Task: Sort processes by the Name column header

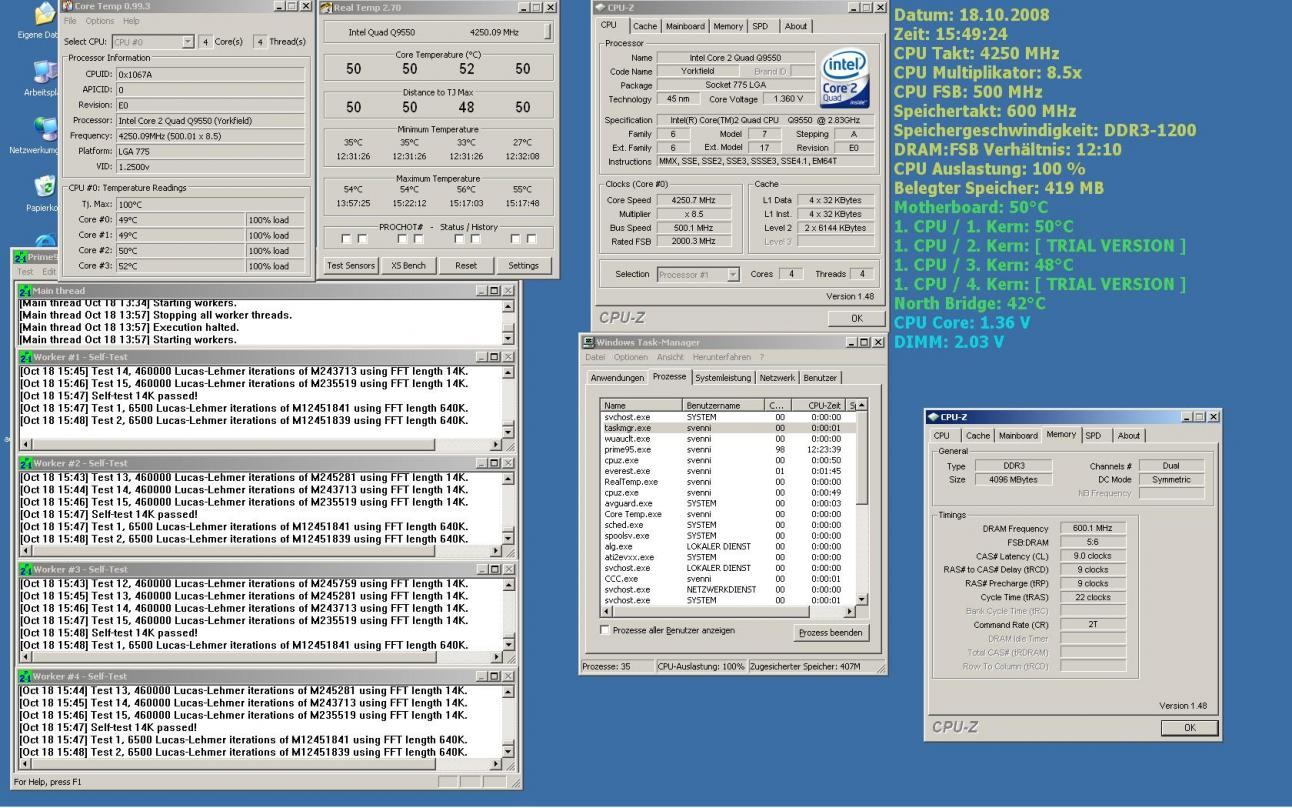Action: [x=641, y=405]
